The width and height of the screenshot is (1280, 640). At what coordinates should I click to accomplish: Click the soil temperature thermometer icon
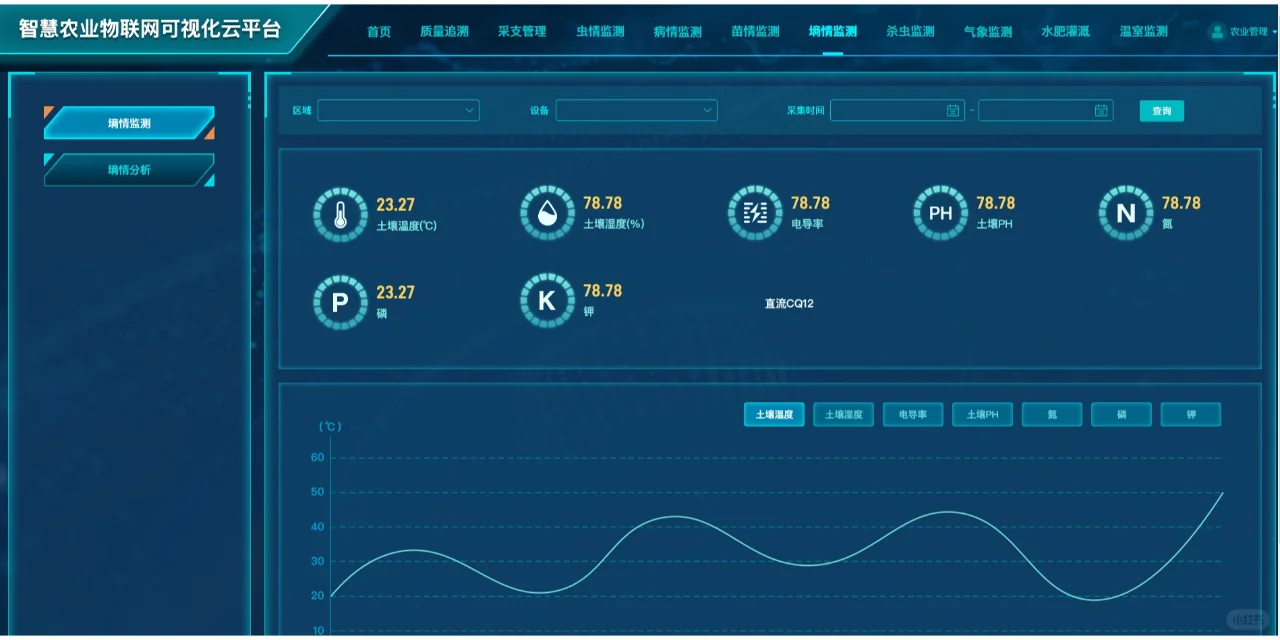(x=340, y=213)
